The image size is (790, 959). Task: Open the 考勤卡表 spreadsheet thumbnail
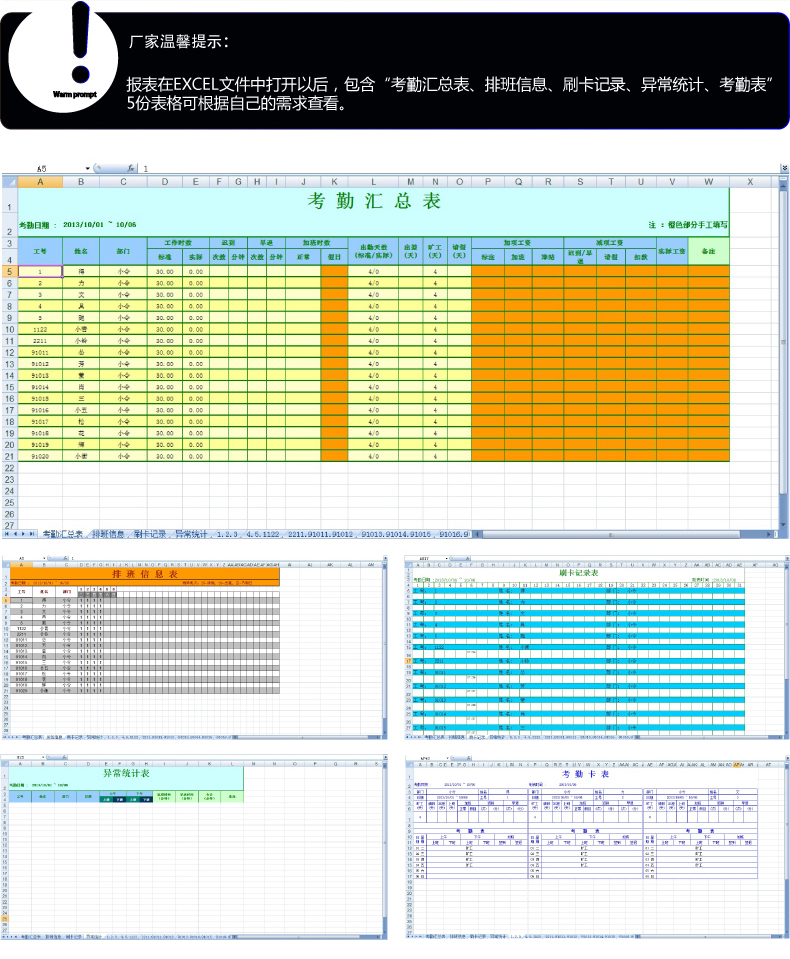(596, 848)
